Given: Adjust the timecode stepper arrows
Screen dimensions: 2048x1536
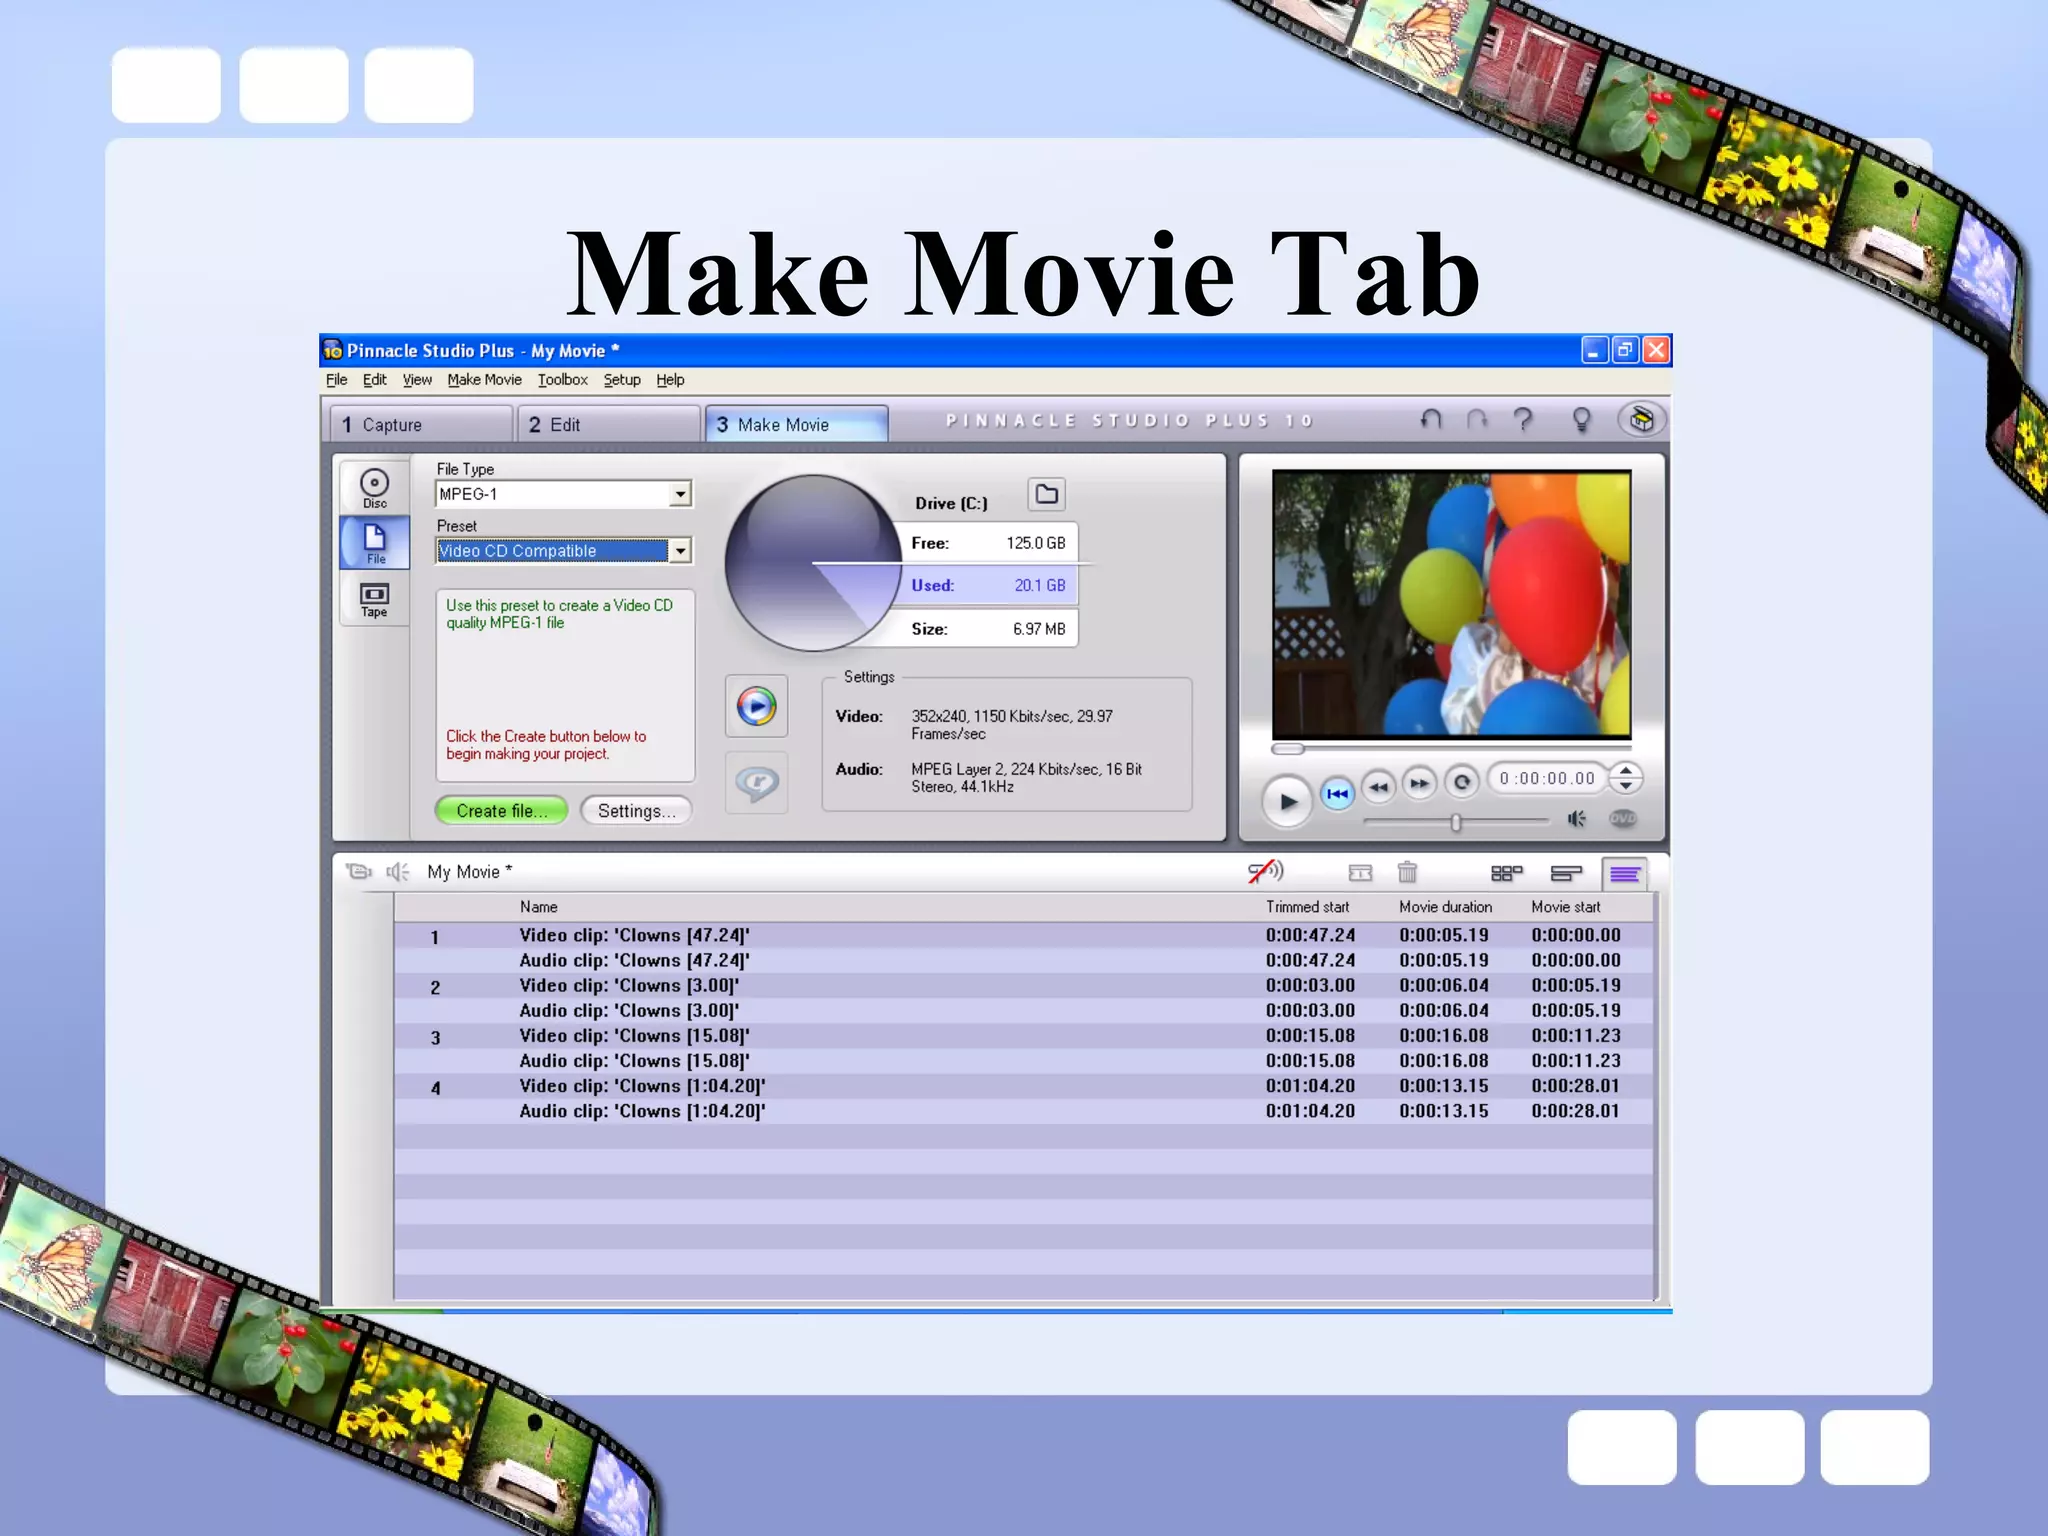Looking at the screenshot, I should [x=1625, y=777].
